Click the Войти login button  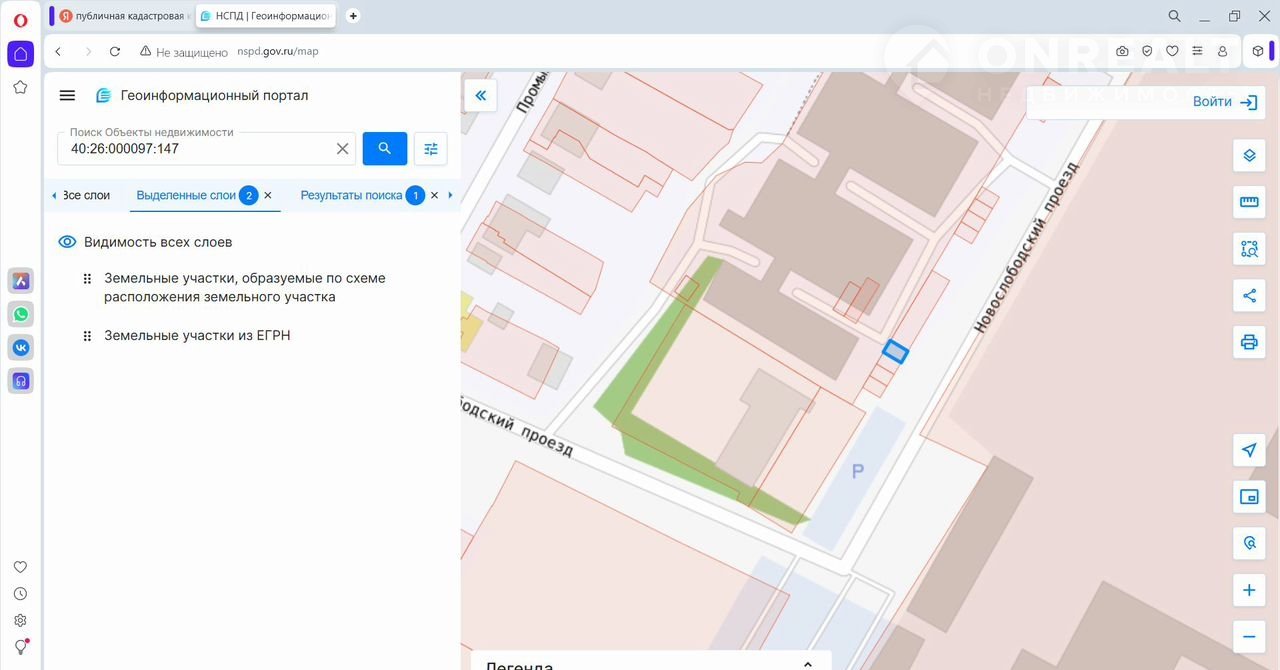(1224, 102)
